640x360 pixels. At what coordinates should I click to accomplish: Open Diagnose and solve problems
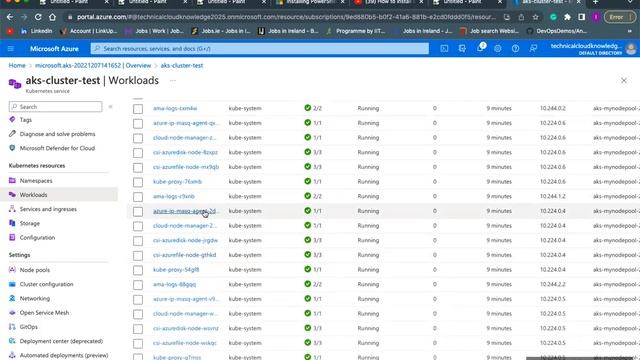57,134
